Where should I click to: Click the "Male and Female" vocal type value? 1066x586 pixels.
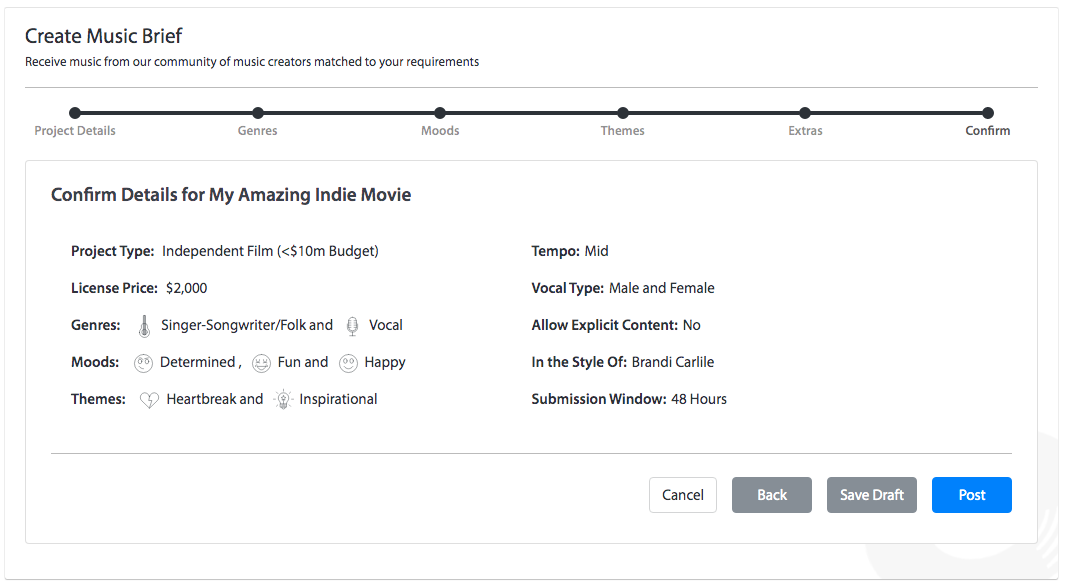[x=661, y=288]
